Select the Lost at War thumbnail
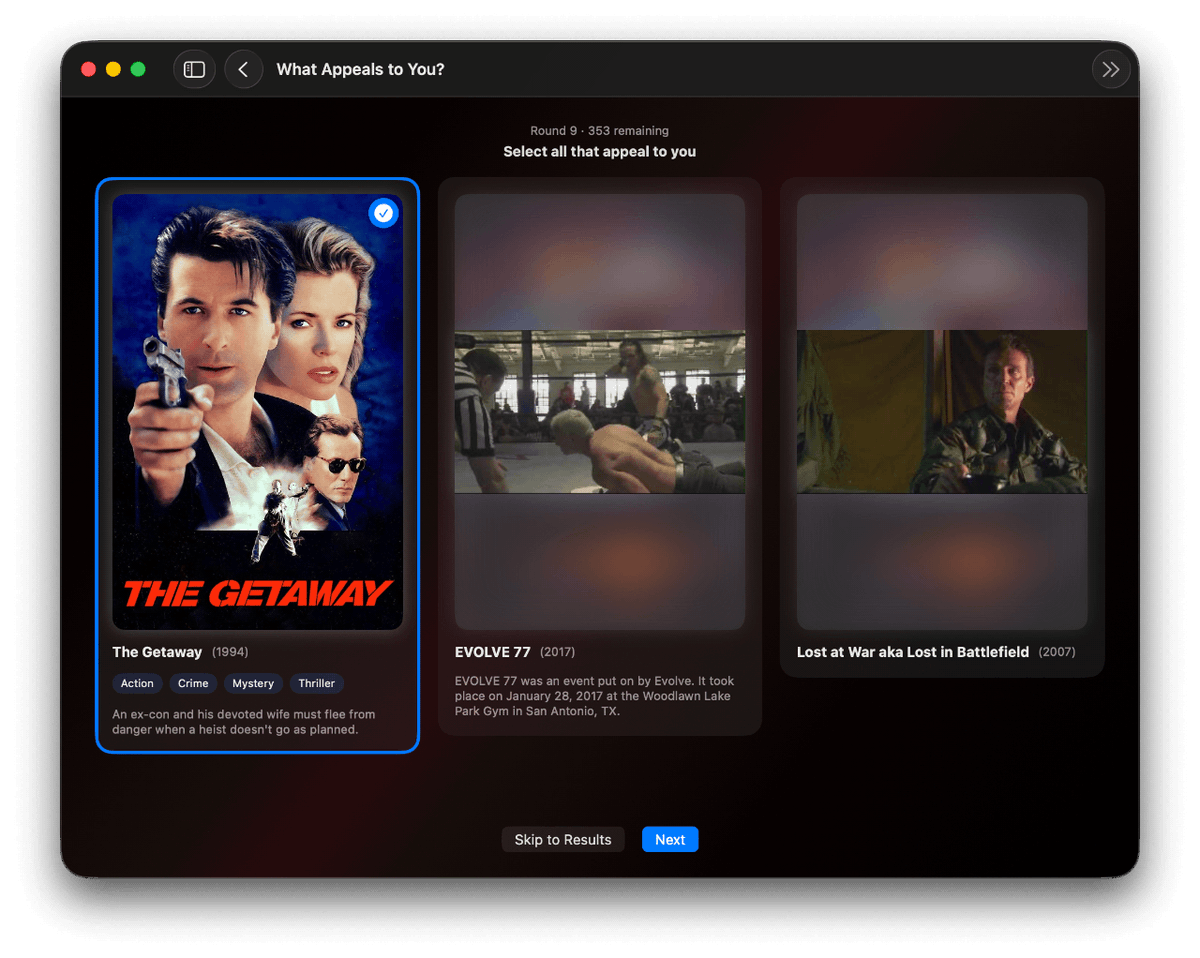The height and width of the screenshot is (958, 1200). coord(942,412)
